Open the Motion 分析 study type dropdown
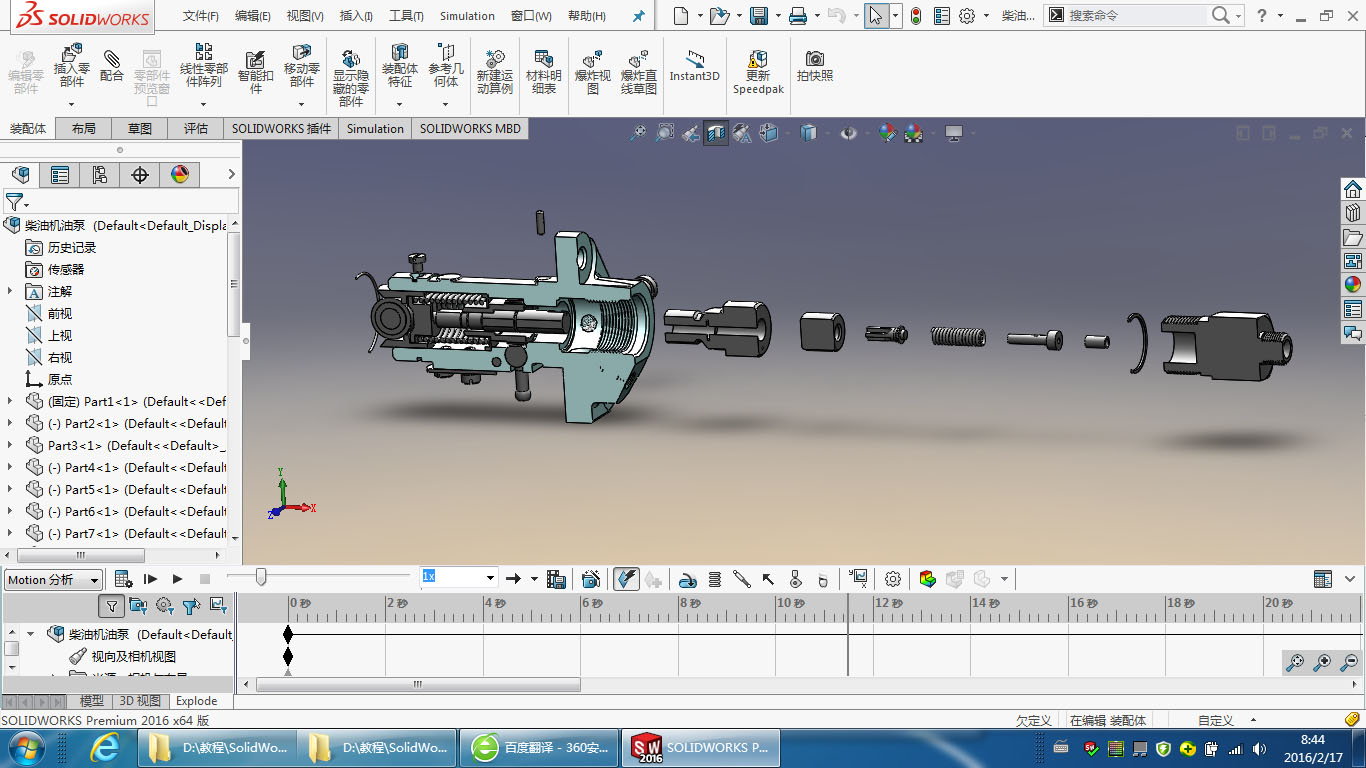 pyautogui.click(x=54, y=580)
